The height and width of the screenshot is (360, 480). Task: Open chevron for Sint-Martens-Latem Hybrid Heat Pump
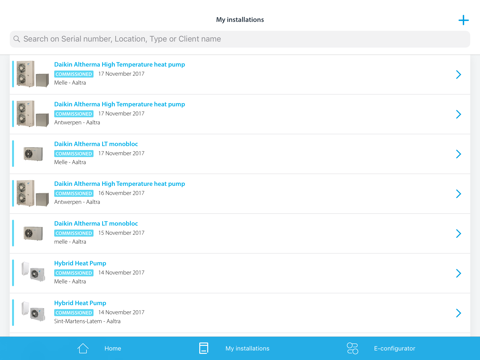point(459,313)
